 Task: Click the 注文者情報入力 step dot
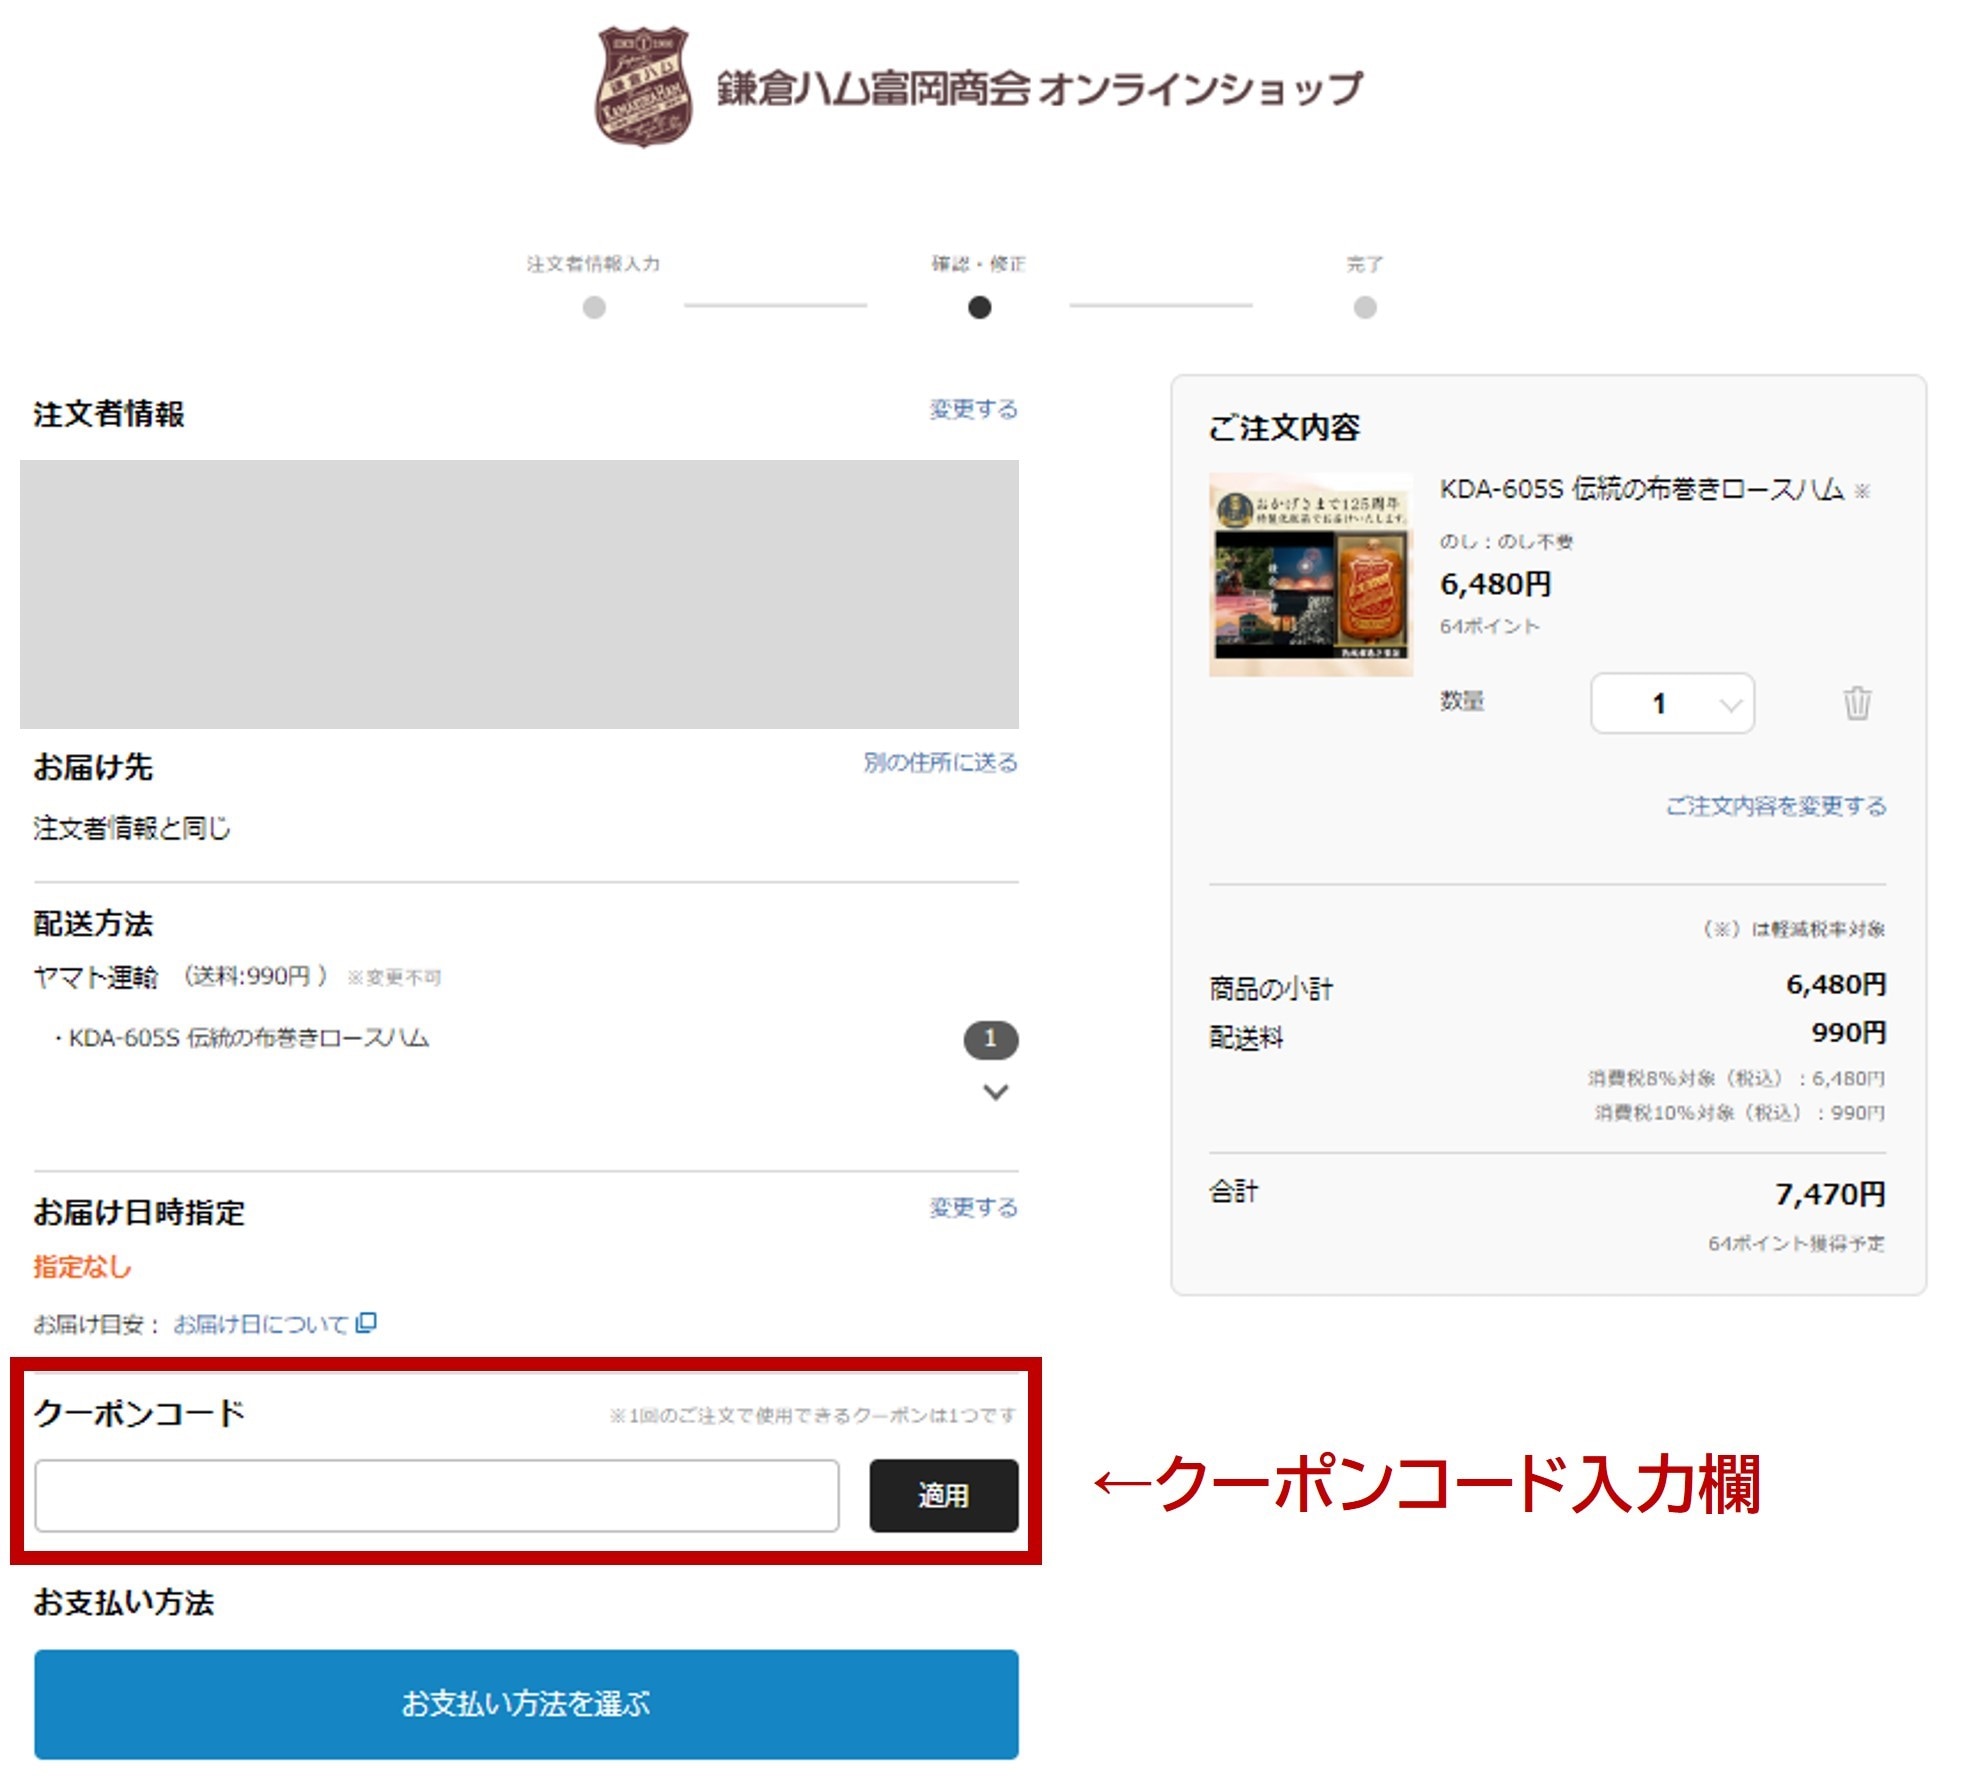[x=594, y=307]
